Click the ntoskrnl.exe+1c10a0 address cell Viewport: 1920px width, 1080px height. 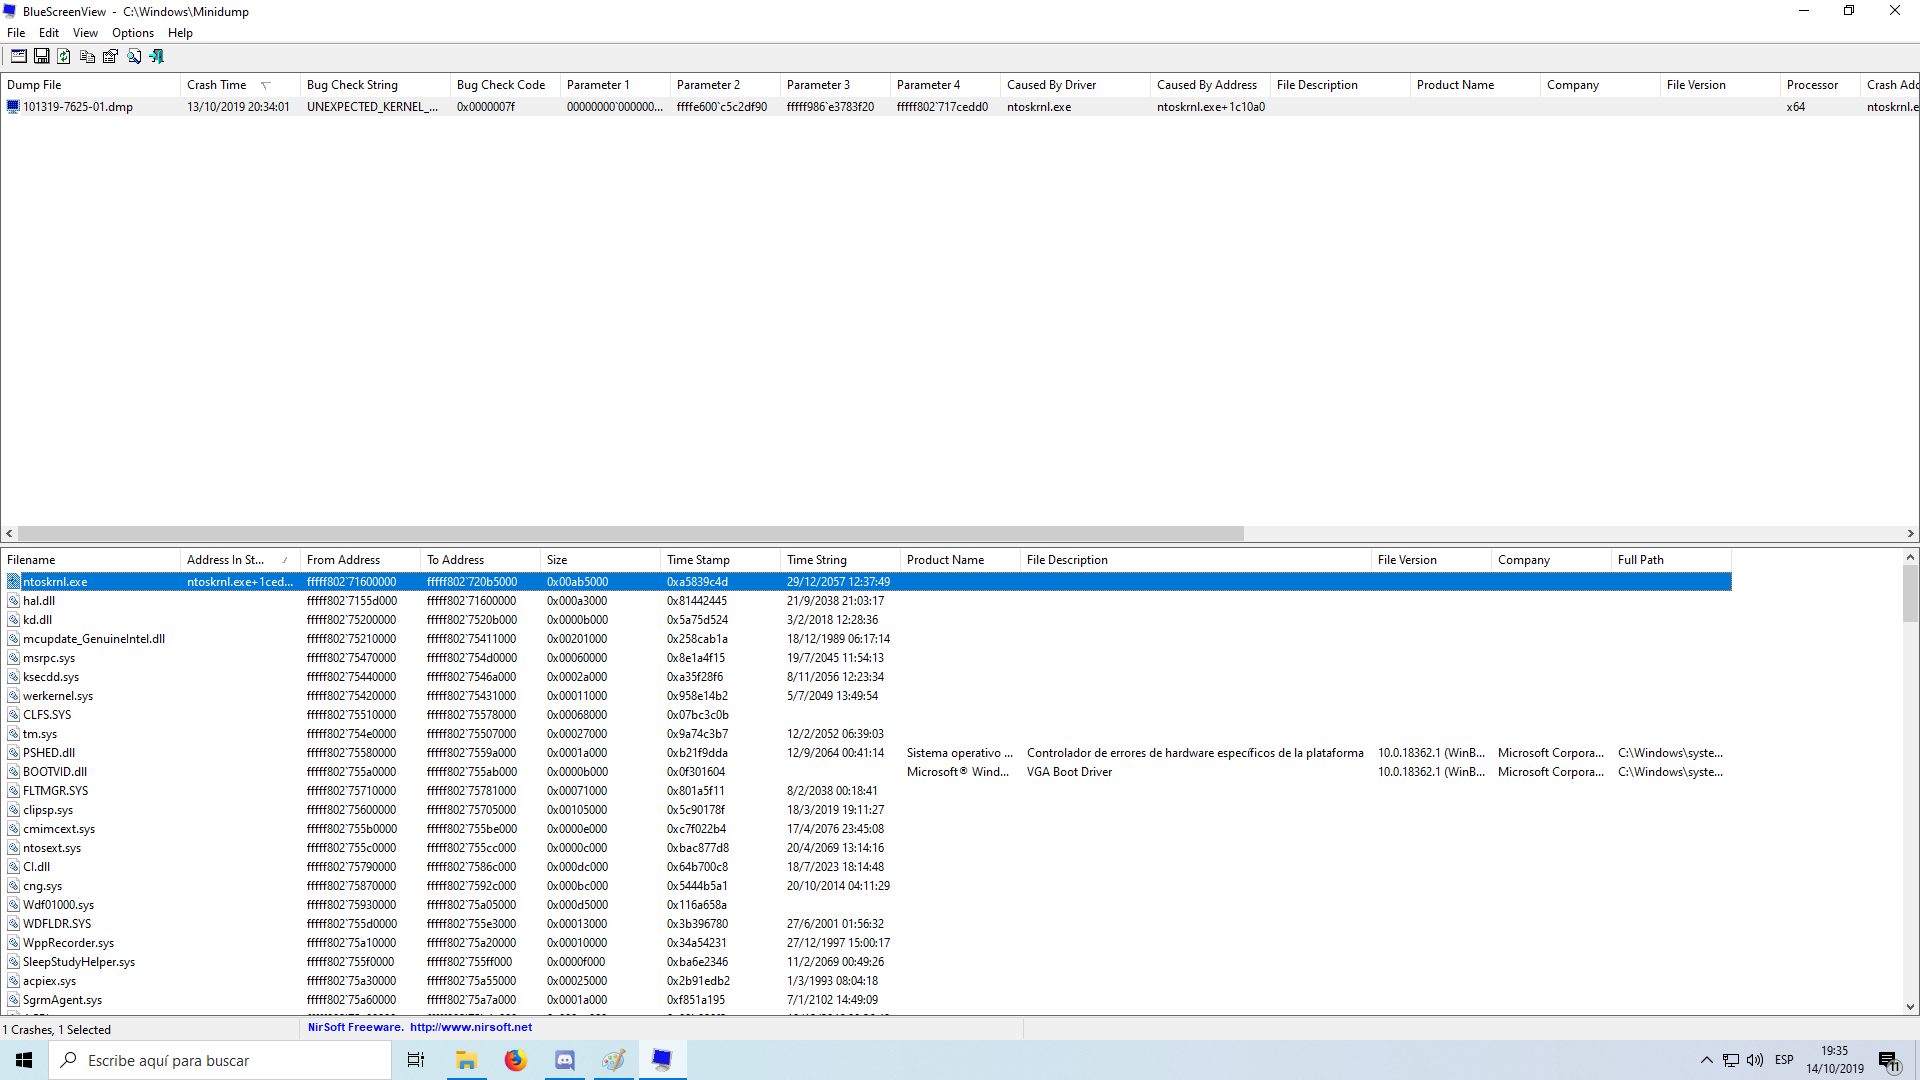1211,107
